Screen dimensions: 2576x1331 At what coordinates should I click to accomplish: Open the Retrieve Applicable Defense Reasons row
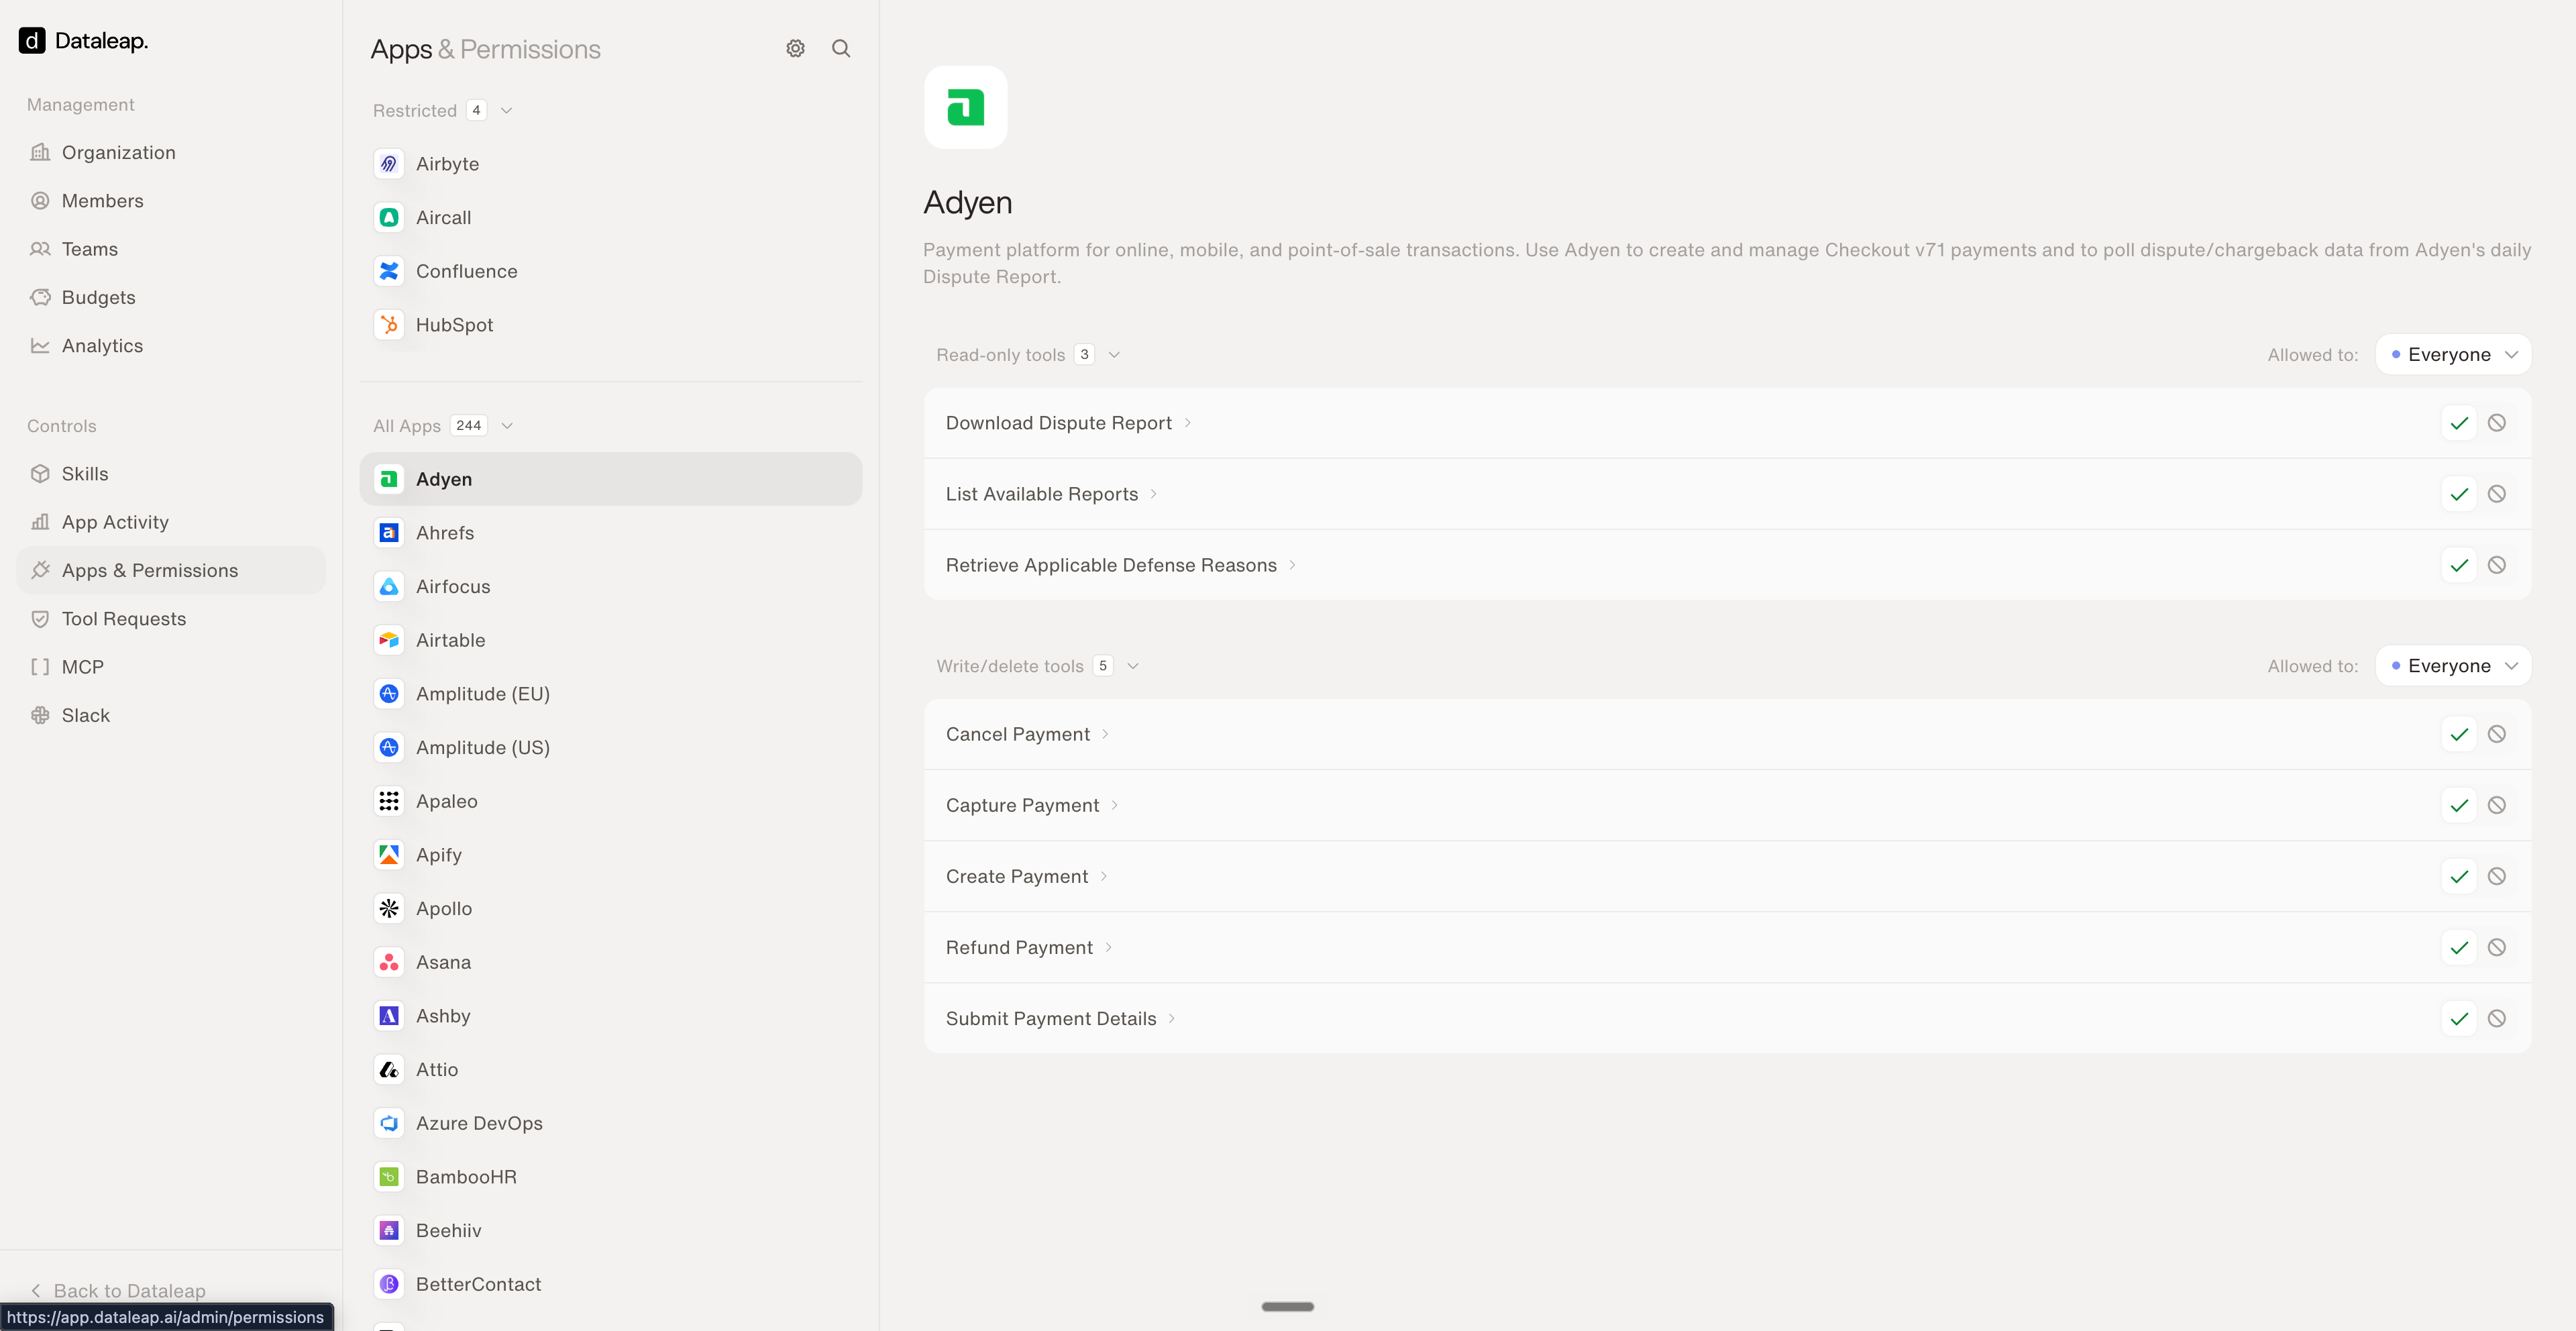tap(1728, 565)
